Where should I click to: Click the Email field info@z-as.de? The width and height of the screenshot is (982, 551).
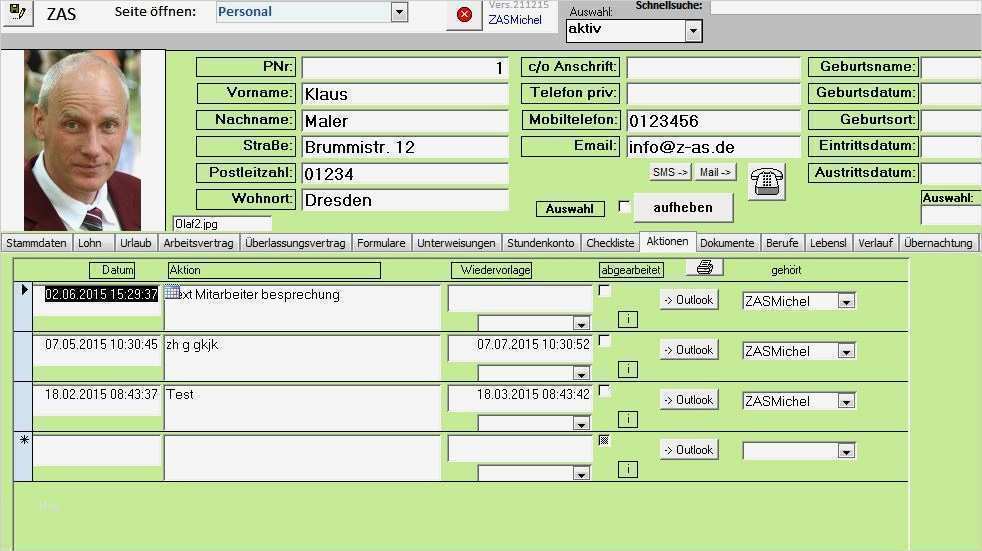tap(713, 147)
